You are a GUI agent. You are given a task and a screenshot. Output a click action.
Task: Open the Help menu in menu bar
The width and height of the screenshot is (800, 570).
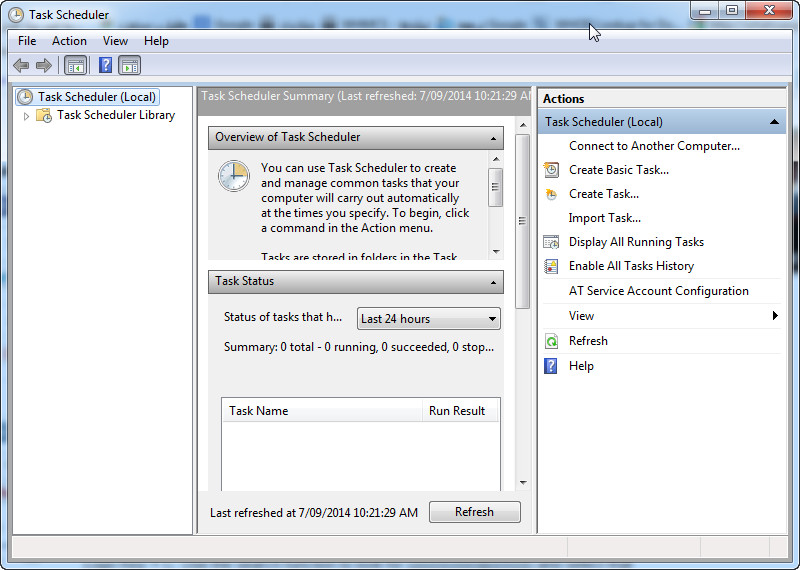coord(156,41)
